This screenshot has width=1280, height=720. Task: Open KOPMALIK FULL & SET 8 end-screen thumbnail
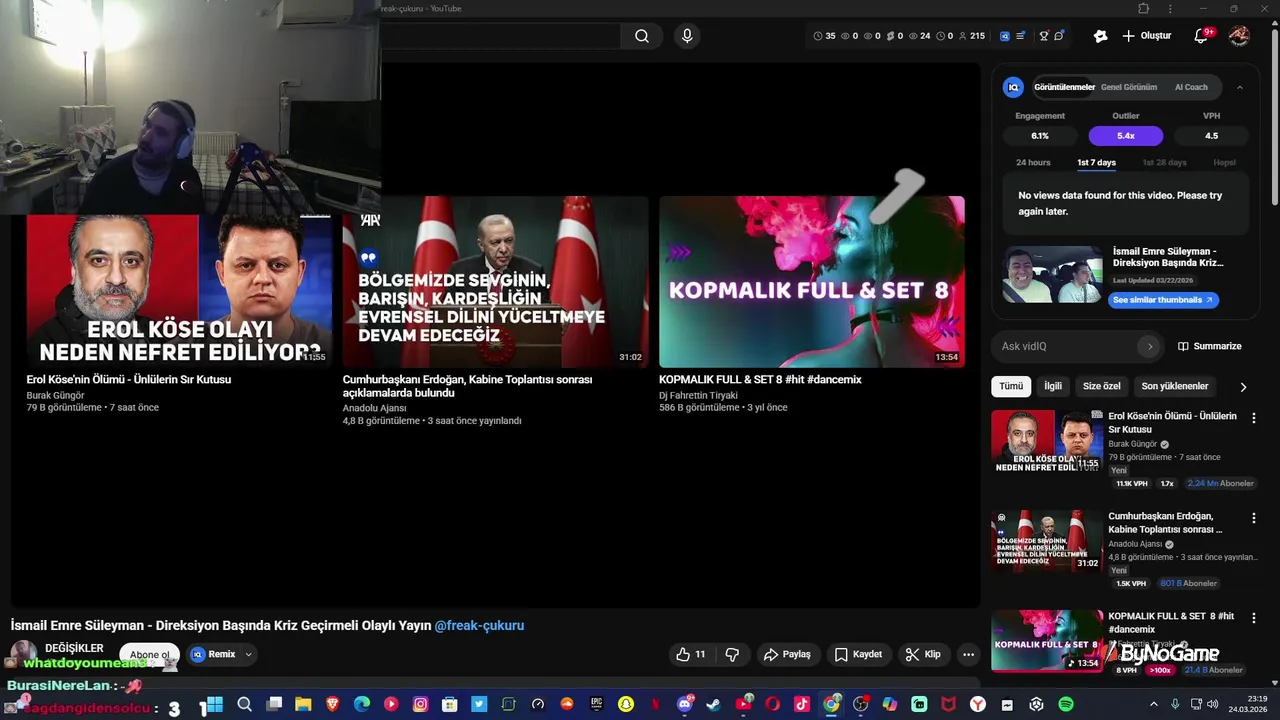[x=811, y=282]
